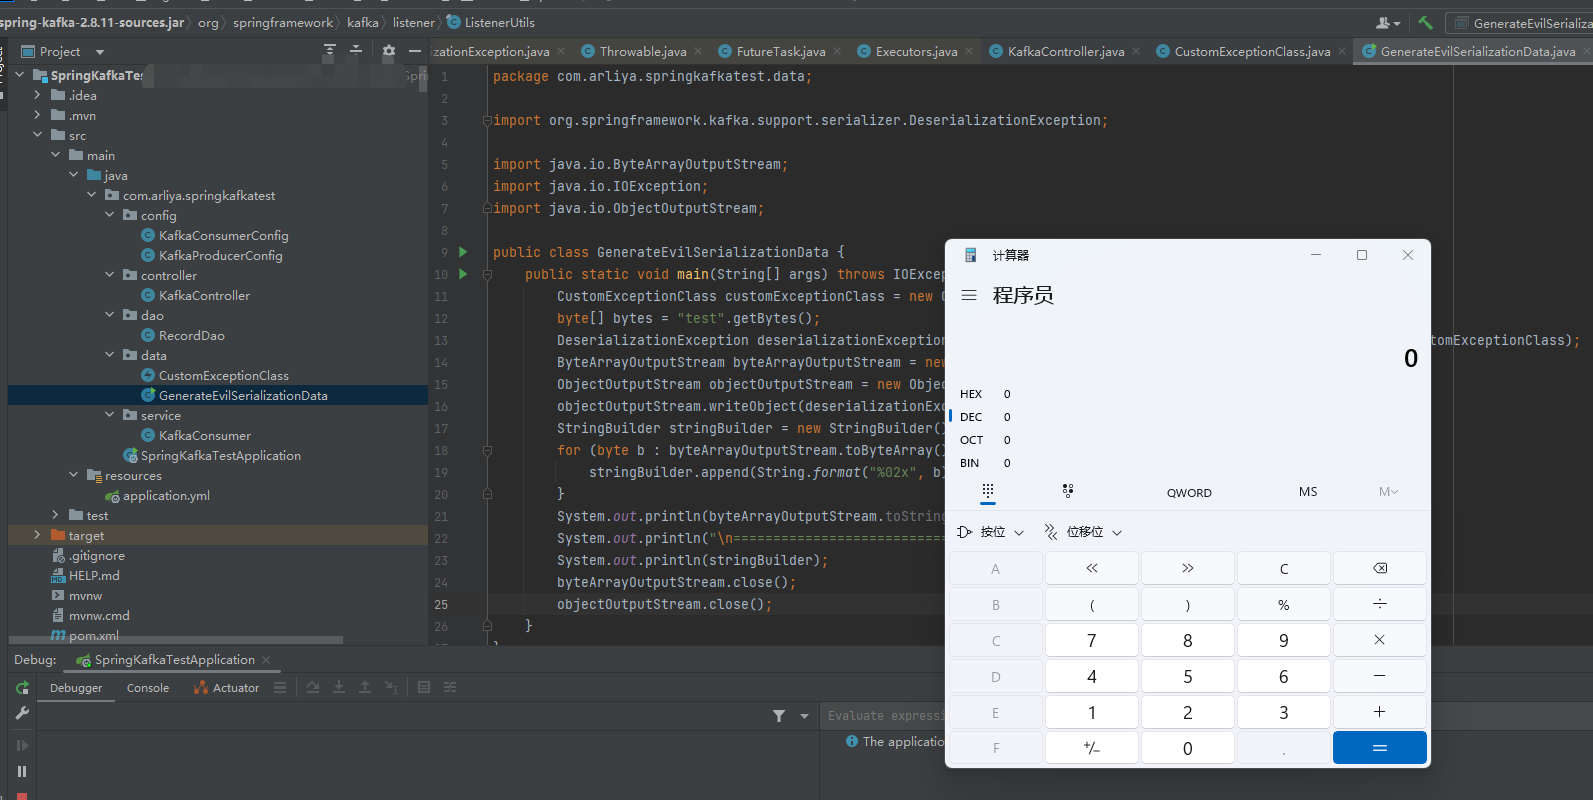Select full keypad mode in Calculator
1593x800 pixels.
[988, 491]
